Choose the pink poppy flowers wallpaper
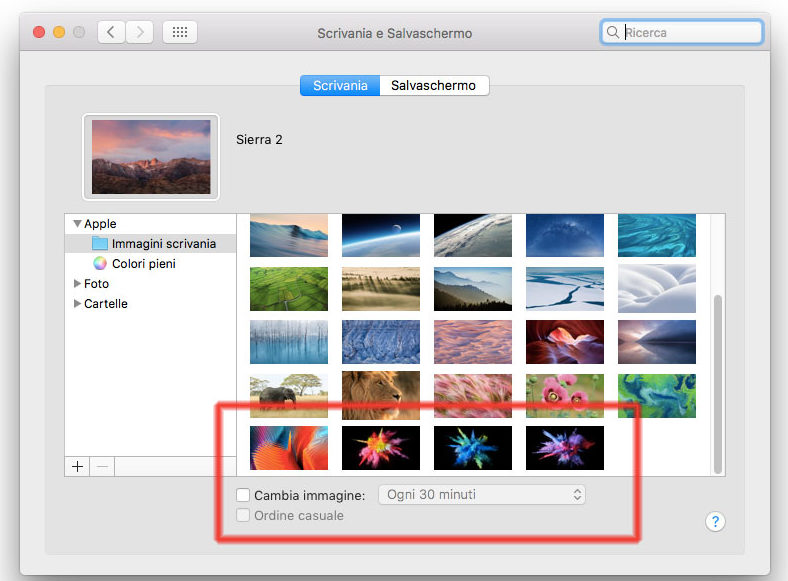788x581 pixels. click(x=565, y=396)
